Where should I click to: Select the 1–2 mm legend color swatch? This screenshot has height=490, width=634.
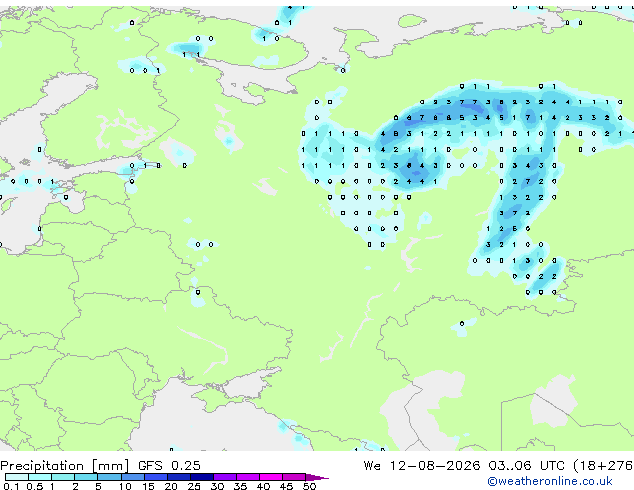[63, 477]
